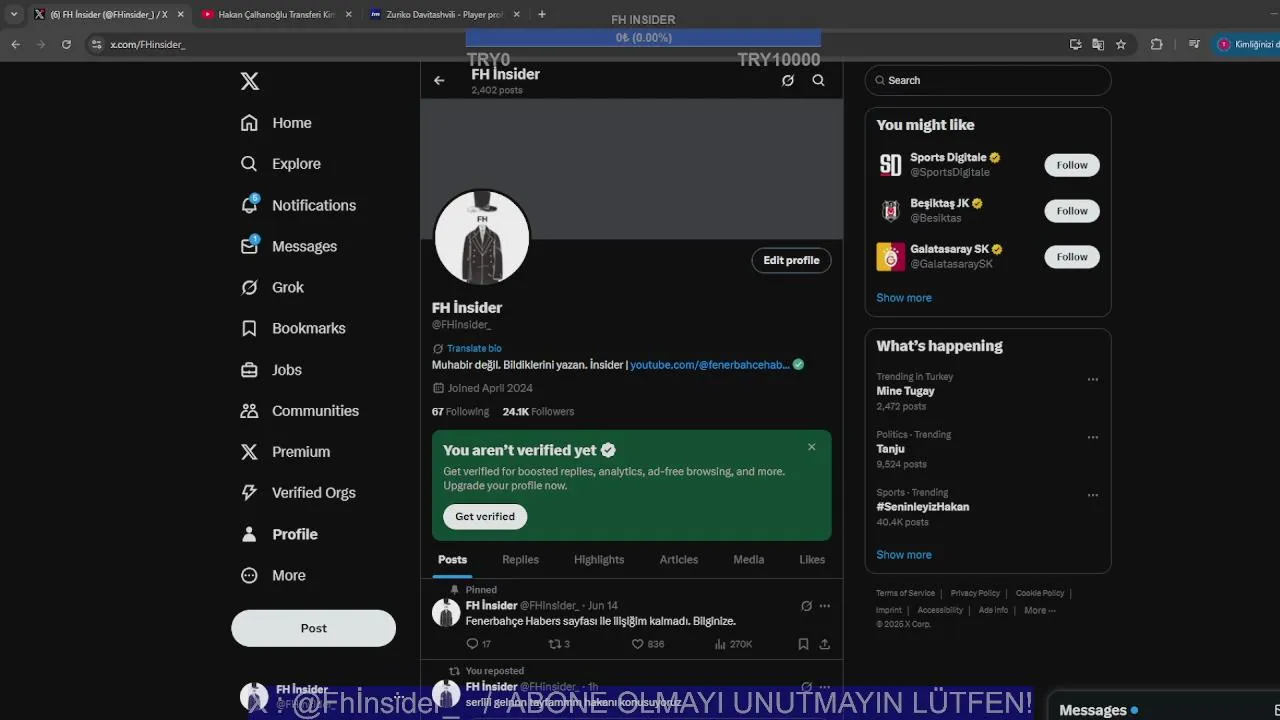This screenshot has height=720, width=1280.
Task: Click Translate bio link
Action: coord(473,348)
